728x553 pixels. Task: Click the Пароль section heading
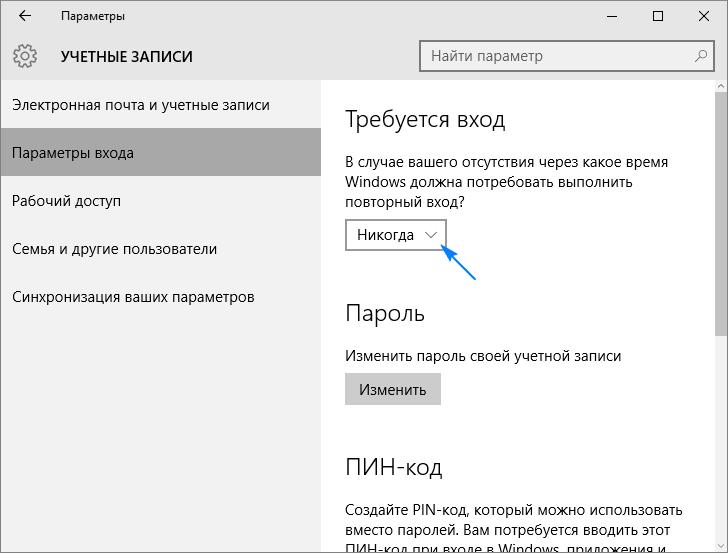click(x=385, y=313)
